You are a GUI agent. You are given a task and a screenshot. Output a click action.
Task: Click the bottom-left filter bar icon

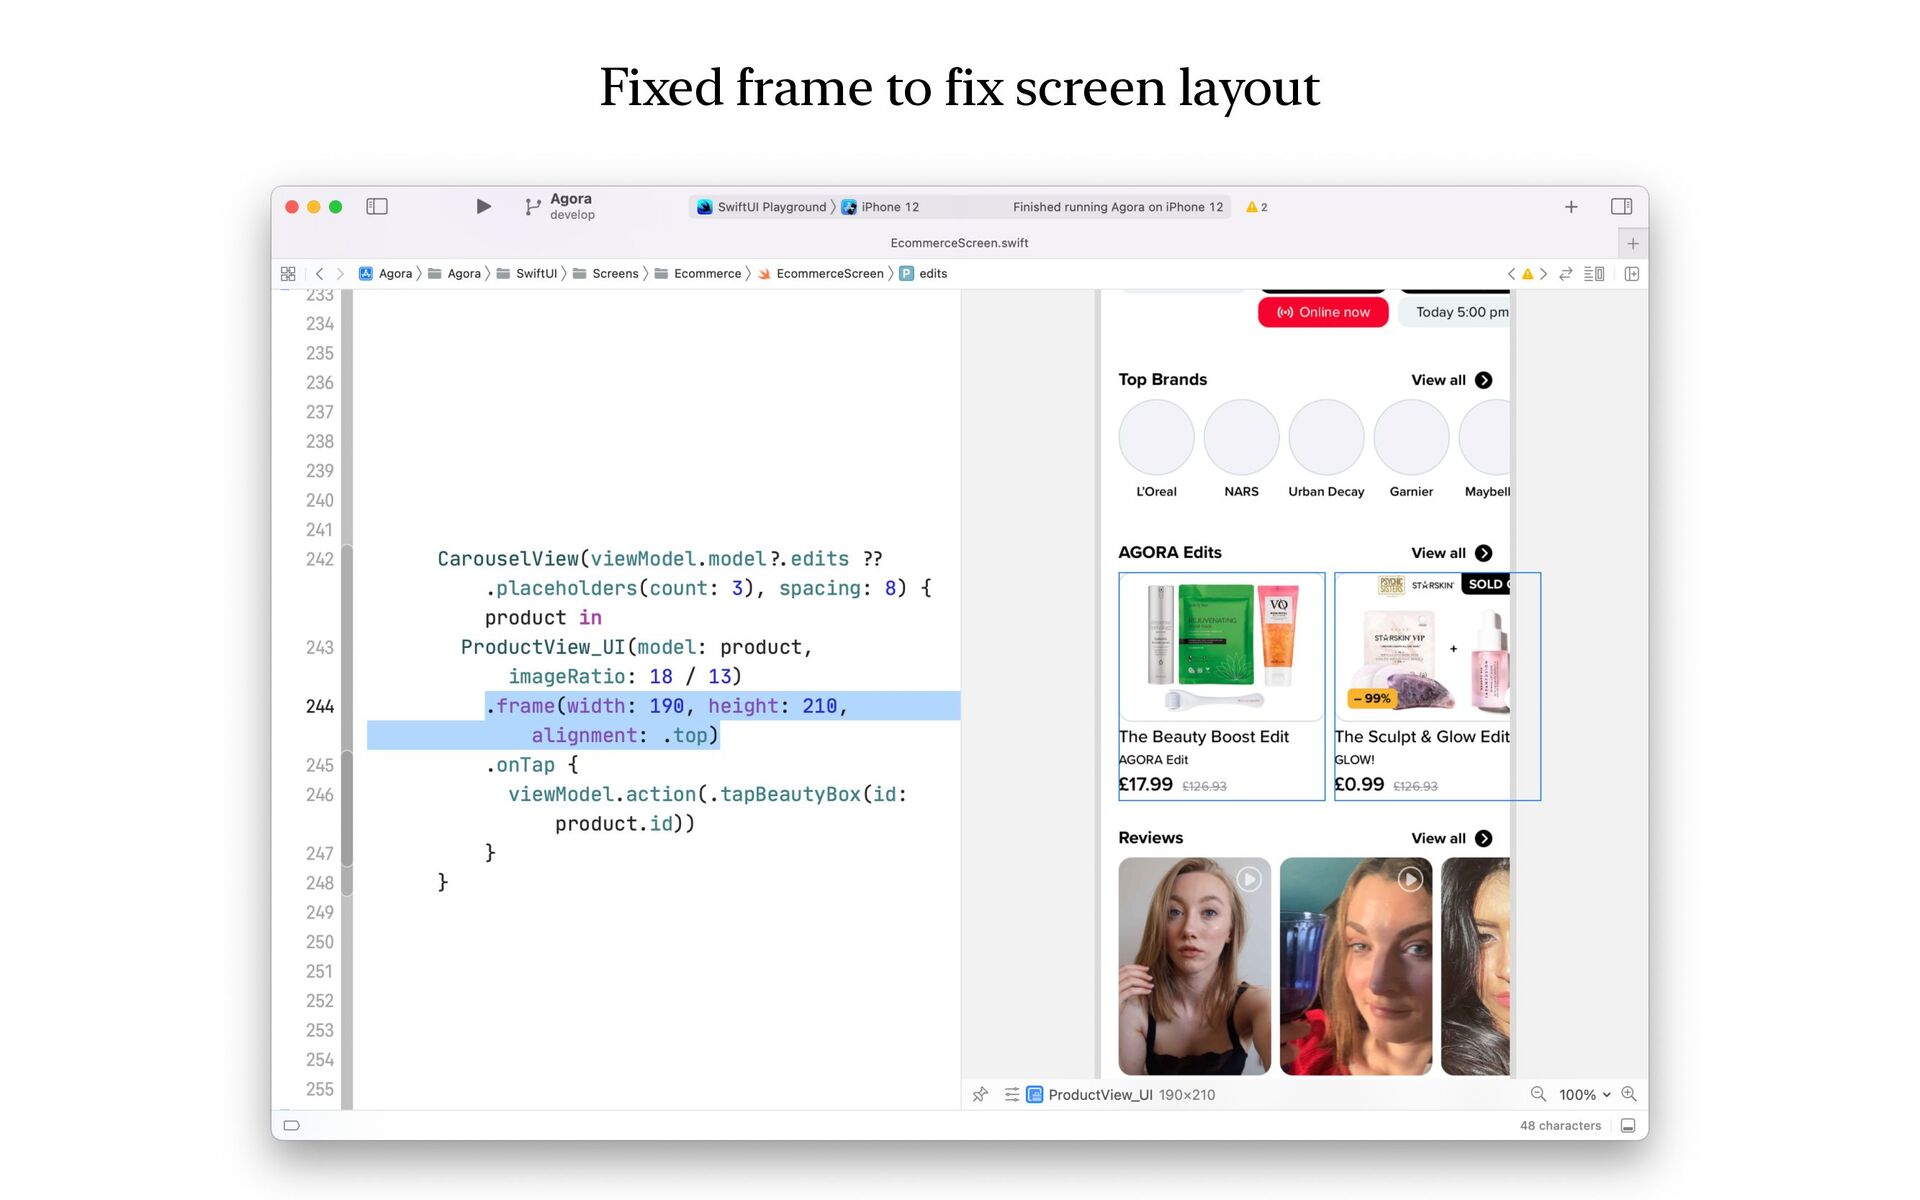pyautogui.click(x=291, y=1125)
